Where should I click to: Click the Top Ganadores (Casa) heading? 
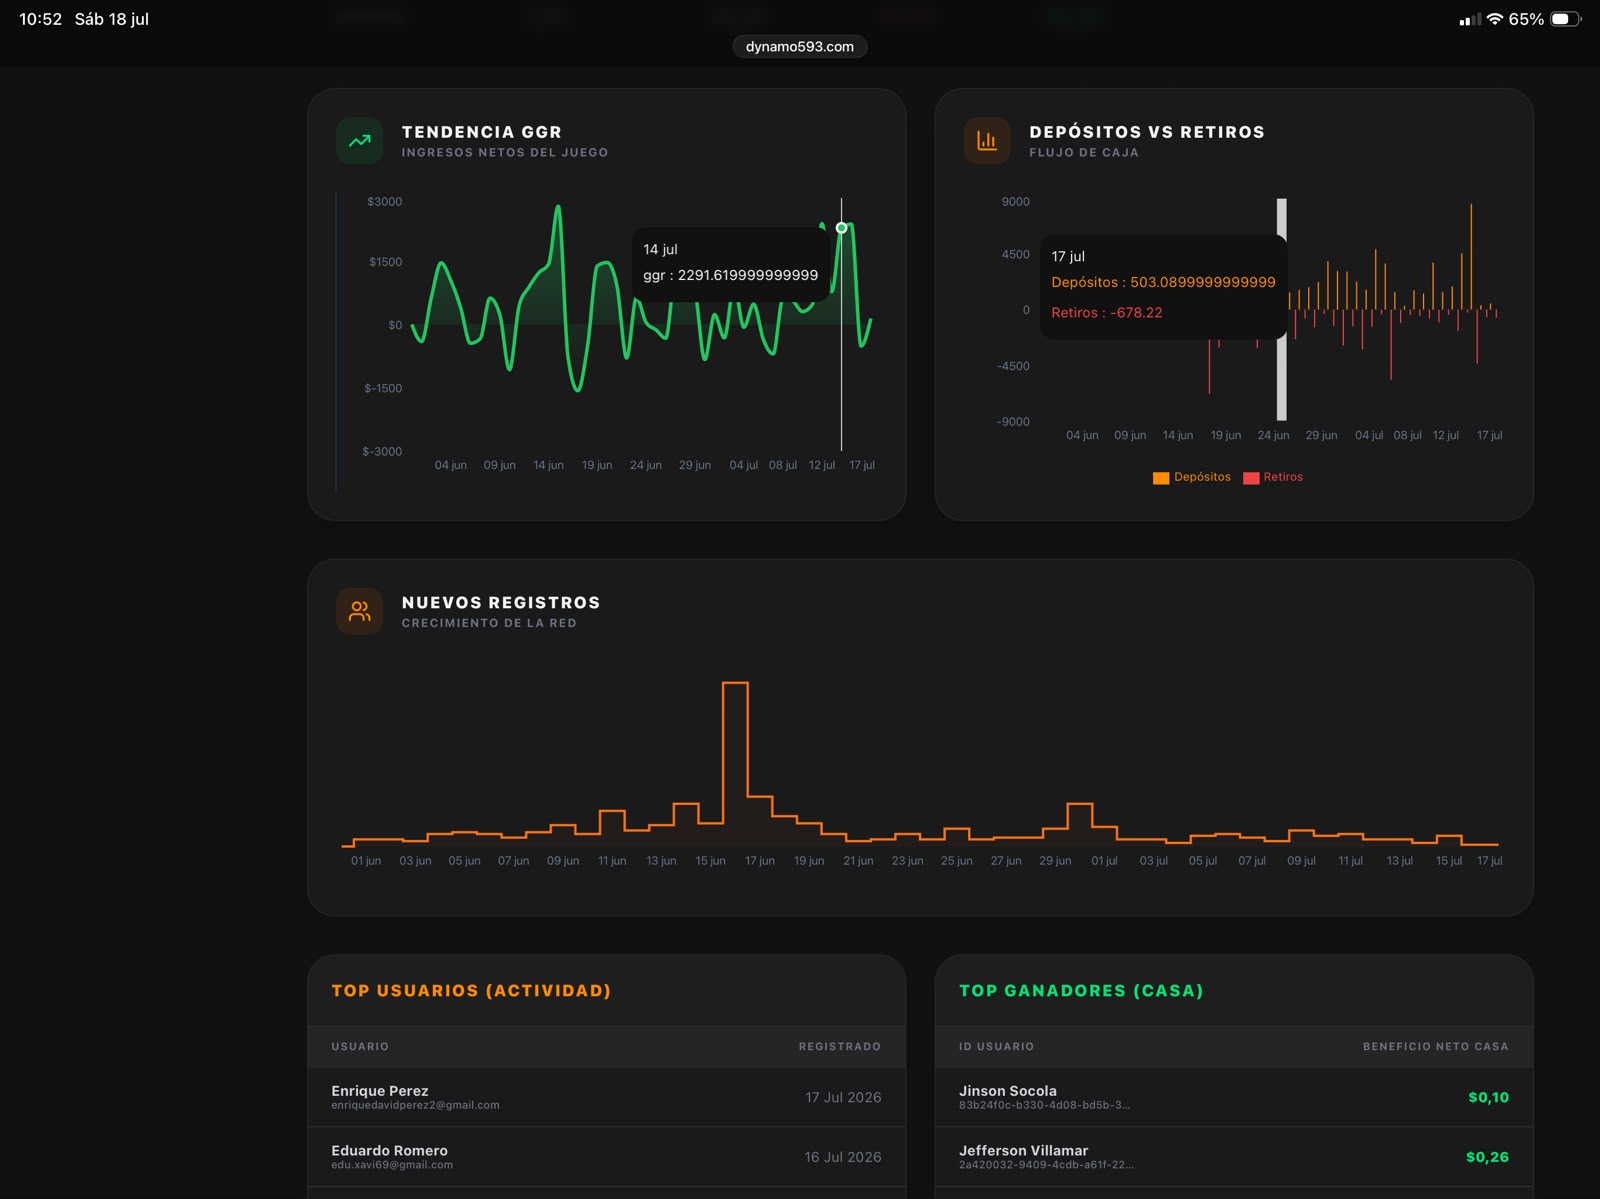tap(1081, 991)
